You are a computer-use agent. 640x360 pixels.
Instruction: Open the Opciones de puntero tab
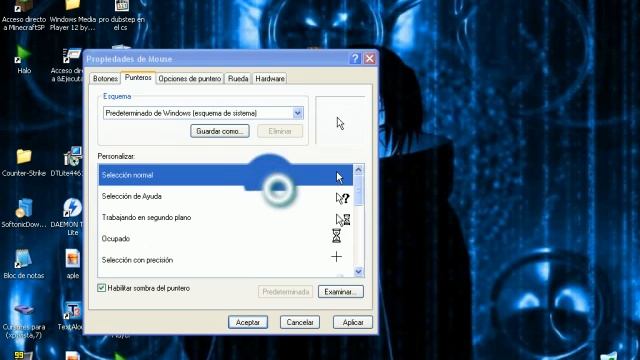point(190,78)
